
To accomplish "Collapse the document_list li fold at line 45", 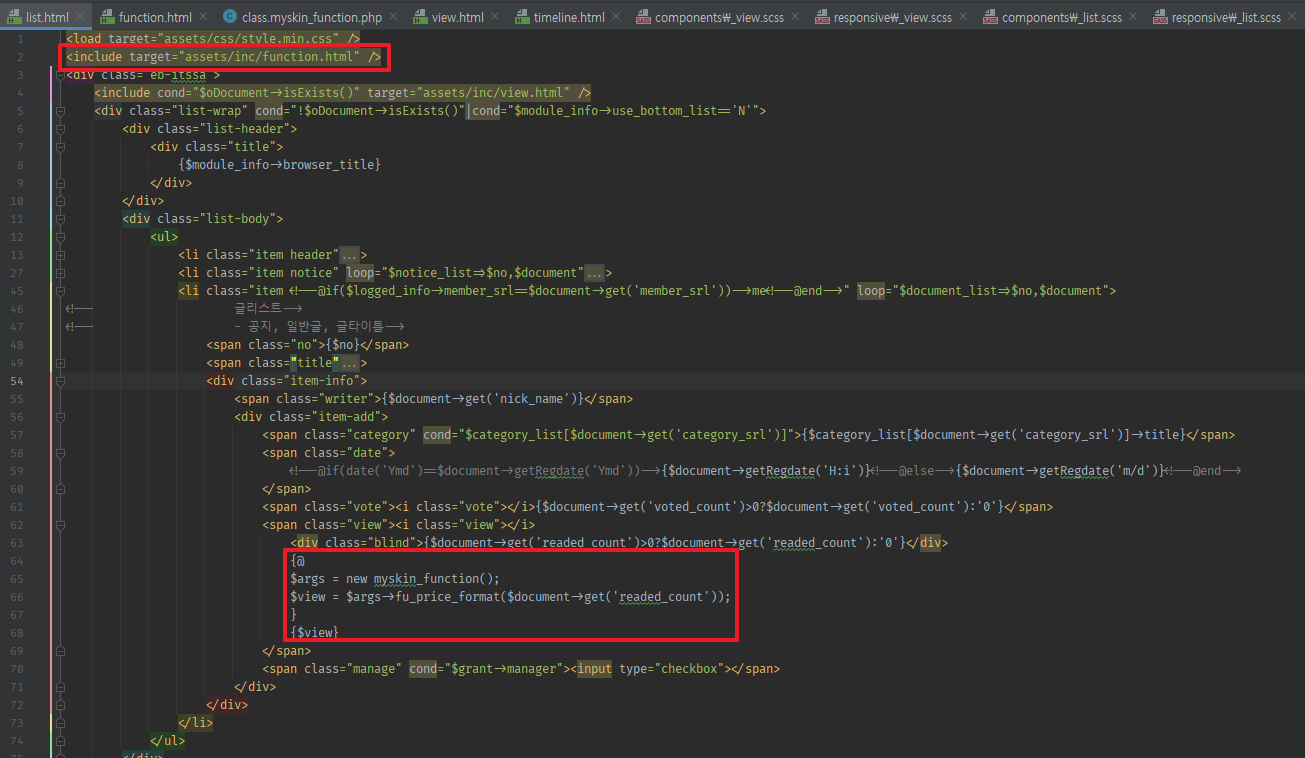I will (x=60, y=291).
